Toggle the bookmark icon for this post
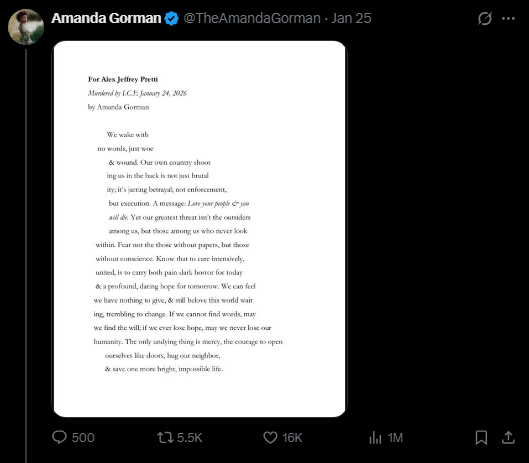 click(x=481, y=438)
